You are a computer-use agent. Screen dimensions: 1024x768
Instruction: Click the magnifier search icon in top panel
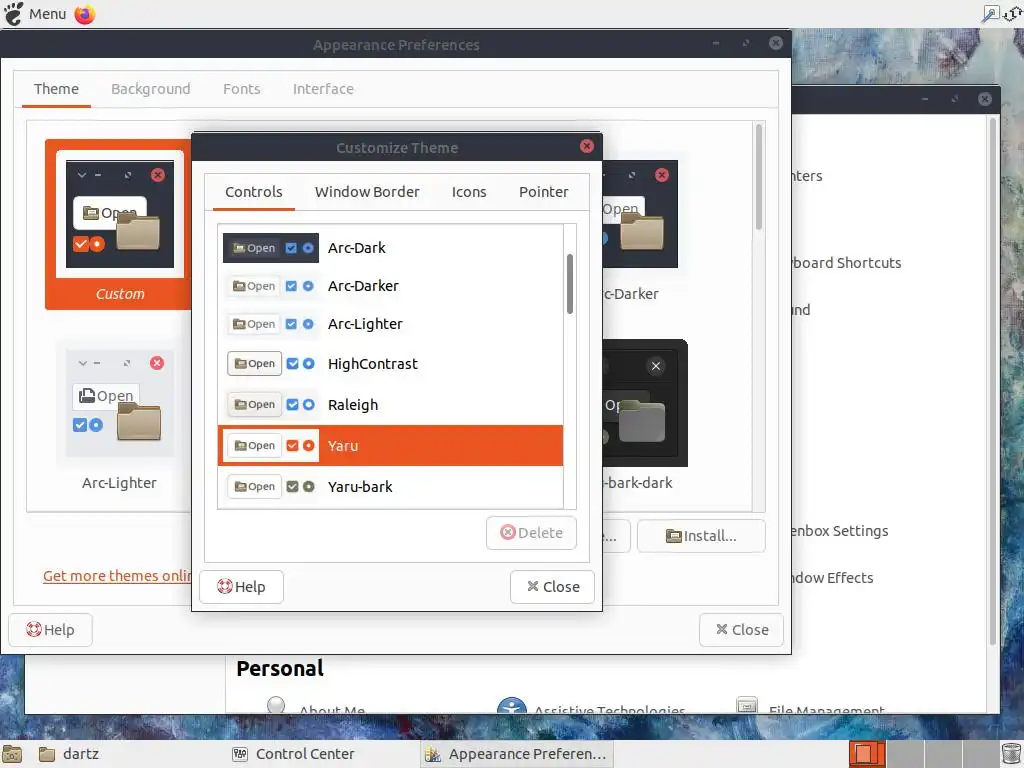click(990, 14)
